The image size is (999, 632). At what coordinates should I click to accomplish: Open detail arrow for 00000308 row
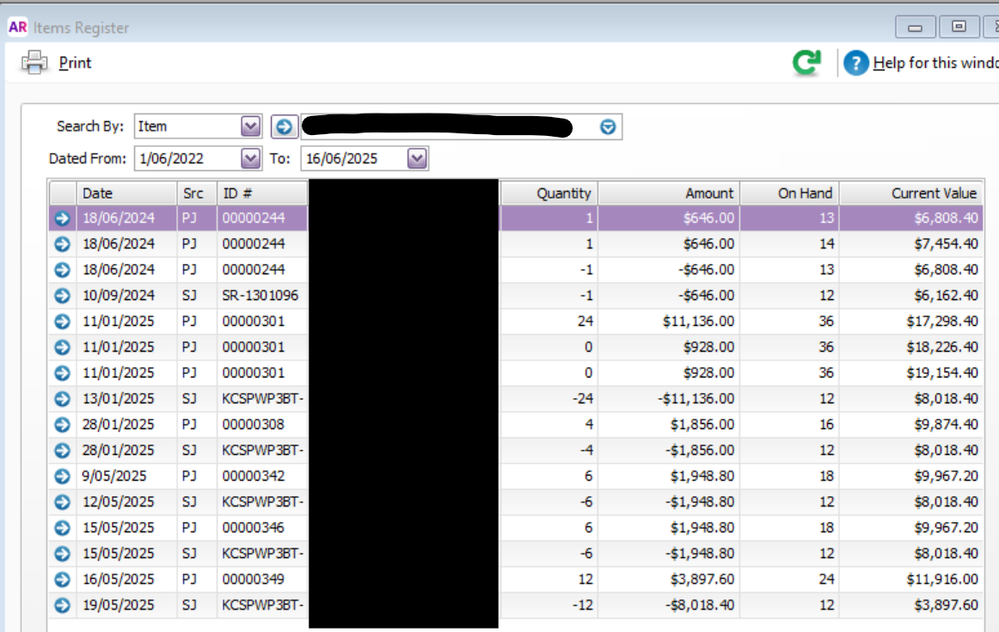pos(62,425)
